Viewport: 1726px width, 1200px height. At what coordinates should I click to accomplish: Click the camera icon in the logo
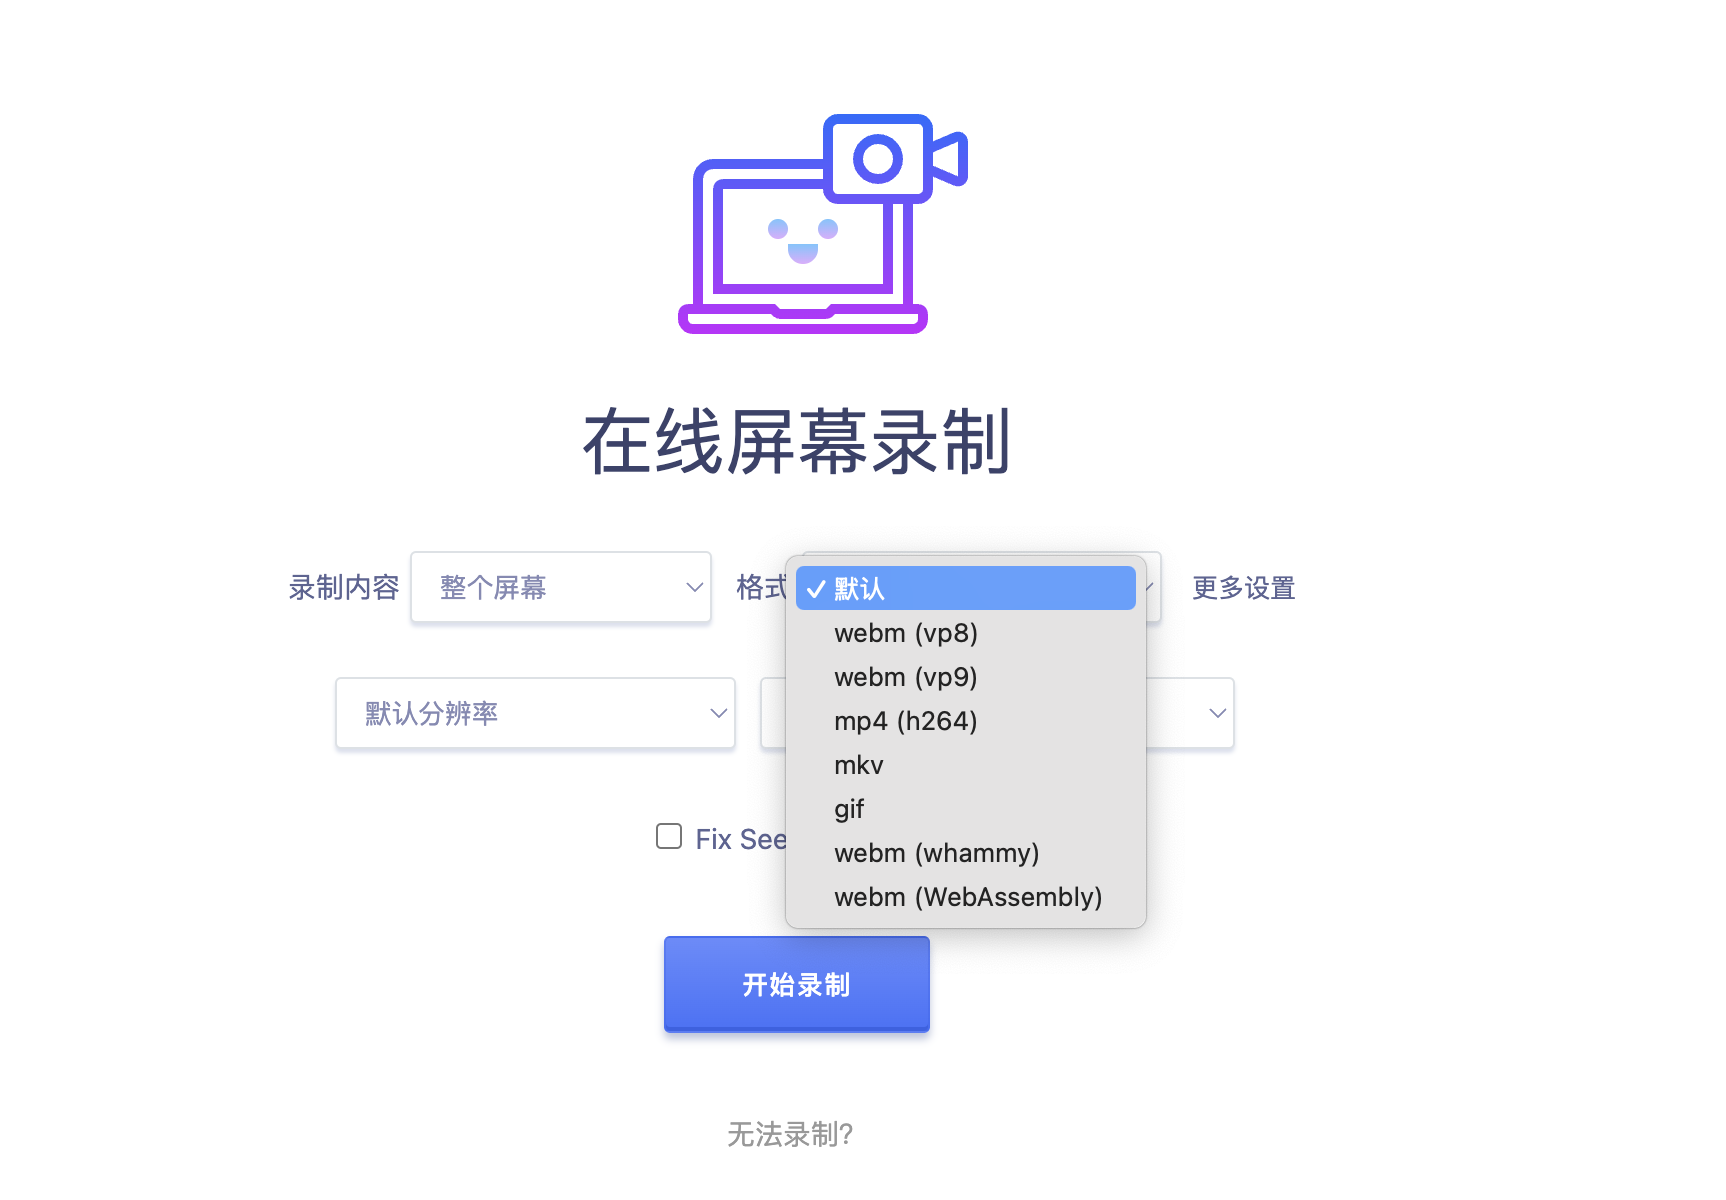pos(895,158)
